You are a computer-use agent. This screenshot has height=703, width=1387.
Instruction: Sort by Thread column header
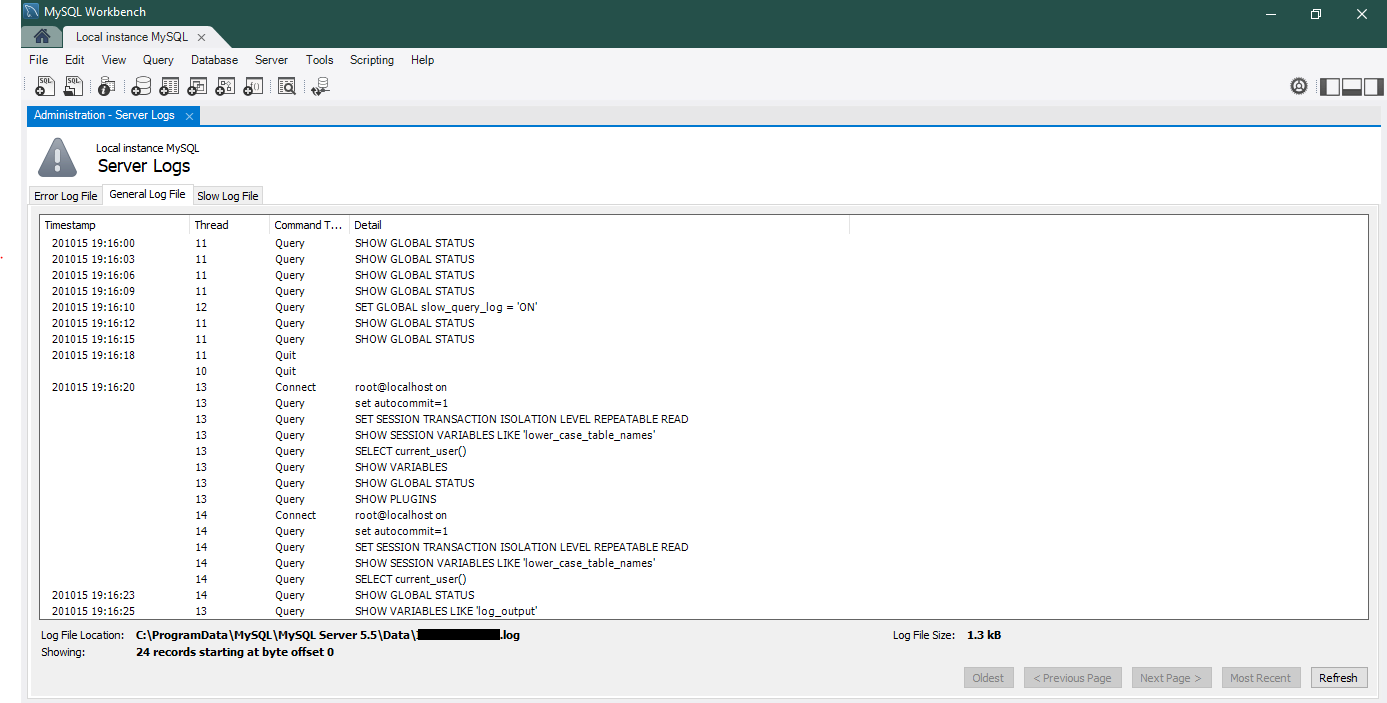click(229, 225)
